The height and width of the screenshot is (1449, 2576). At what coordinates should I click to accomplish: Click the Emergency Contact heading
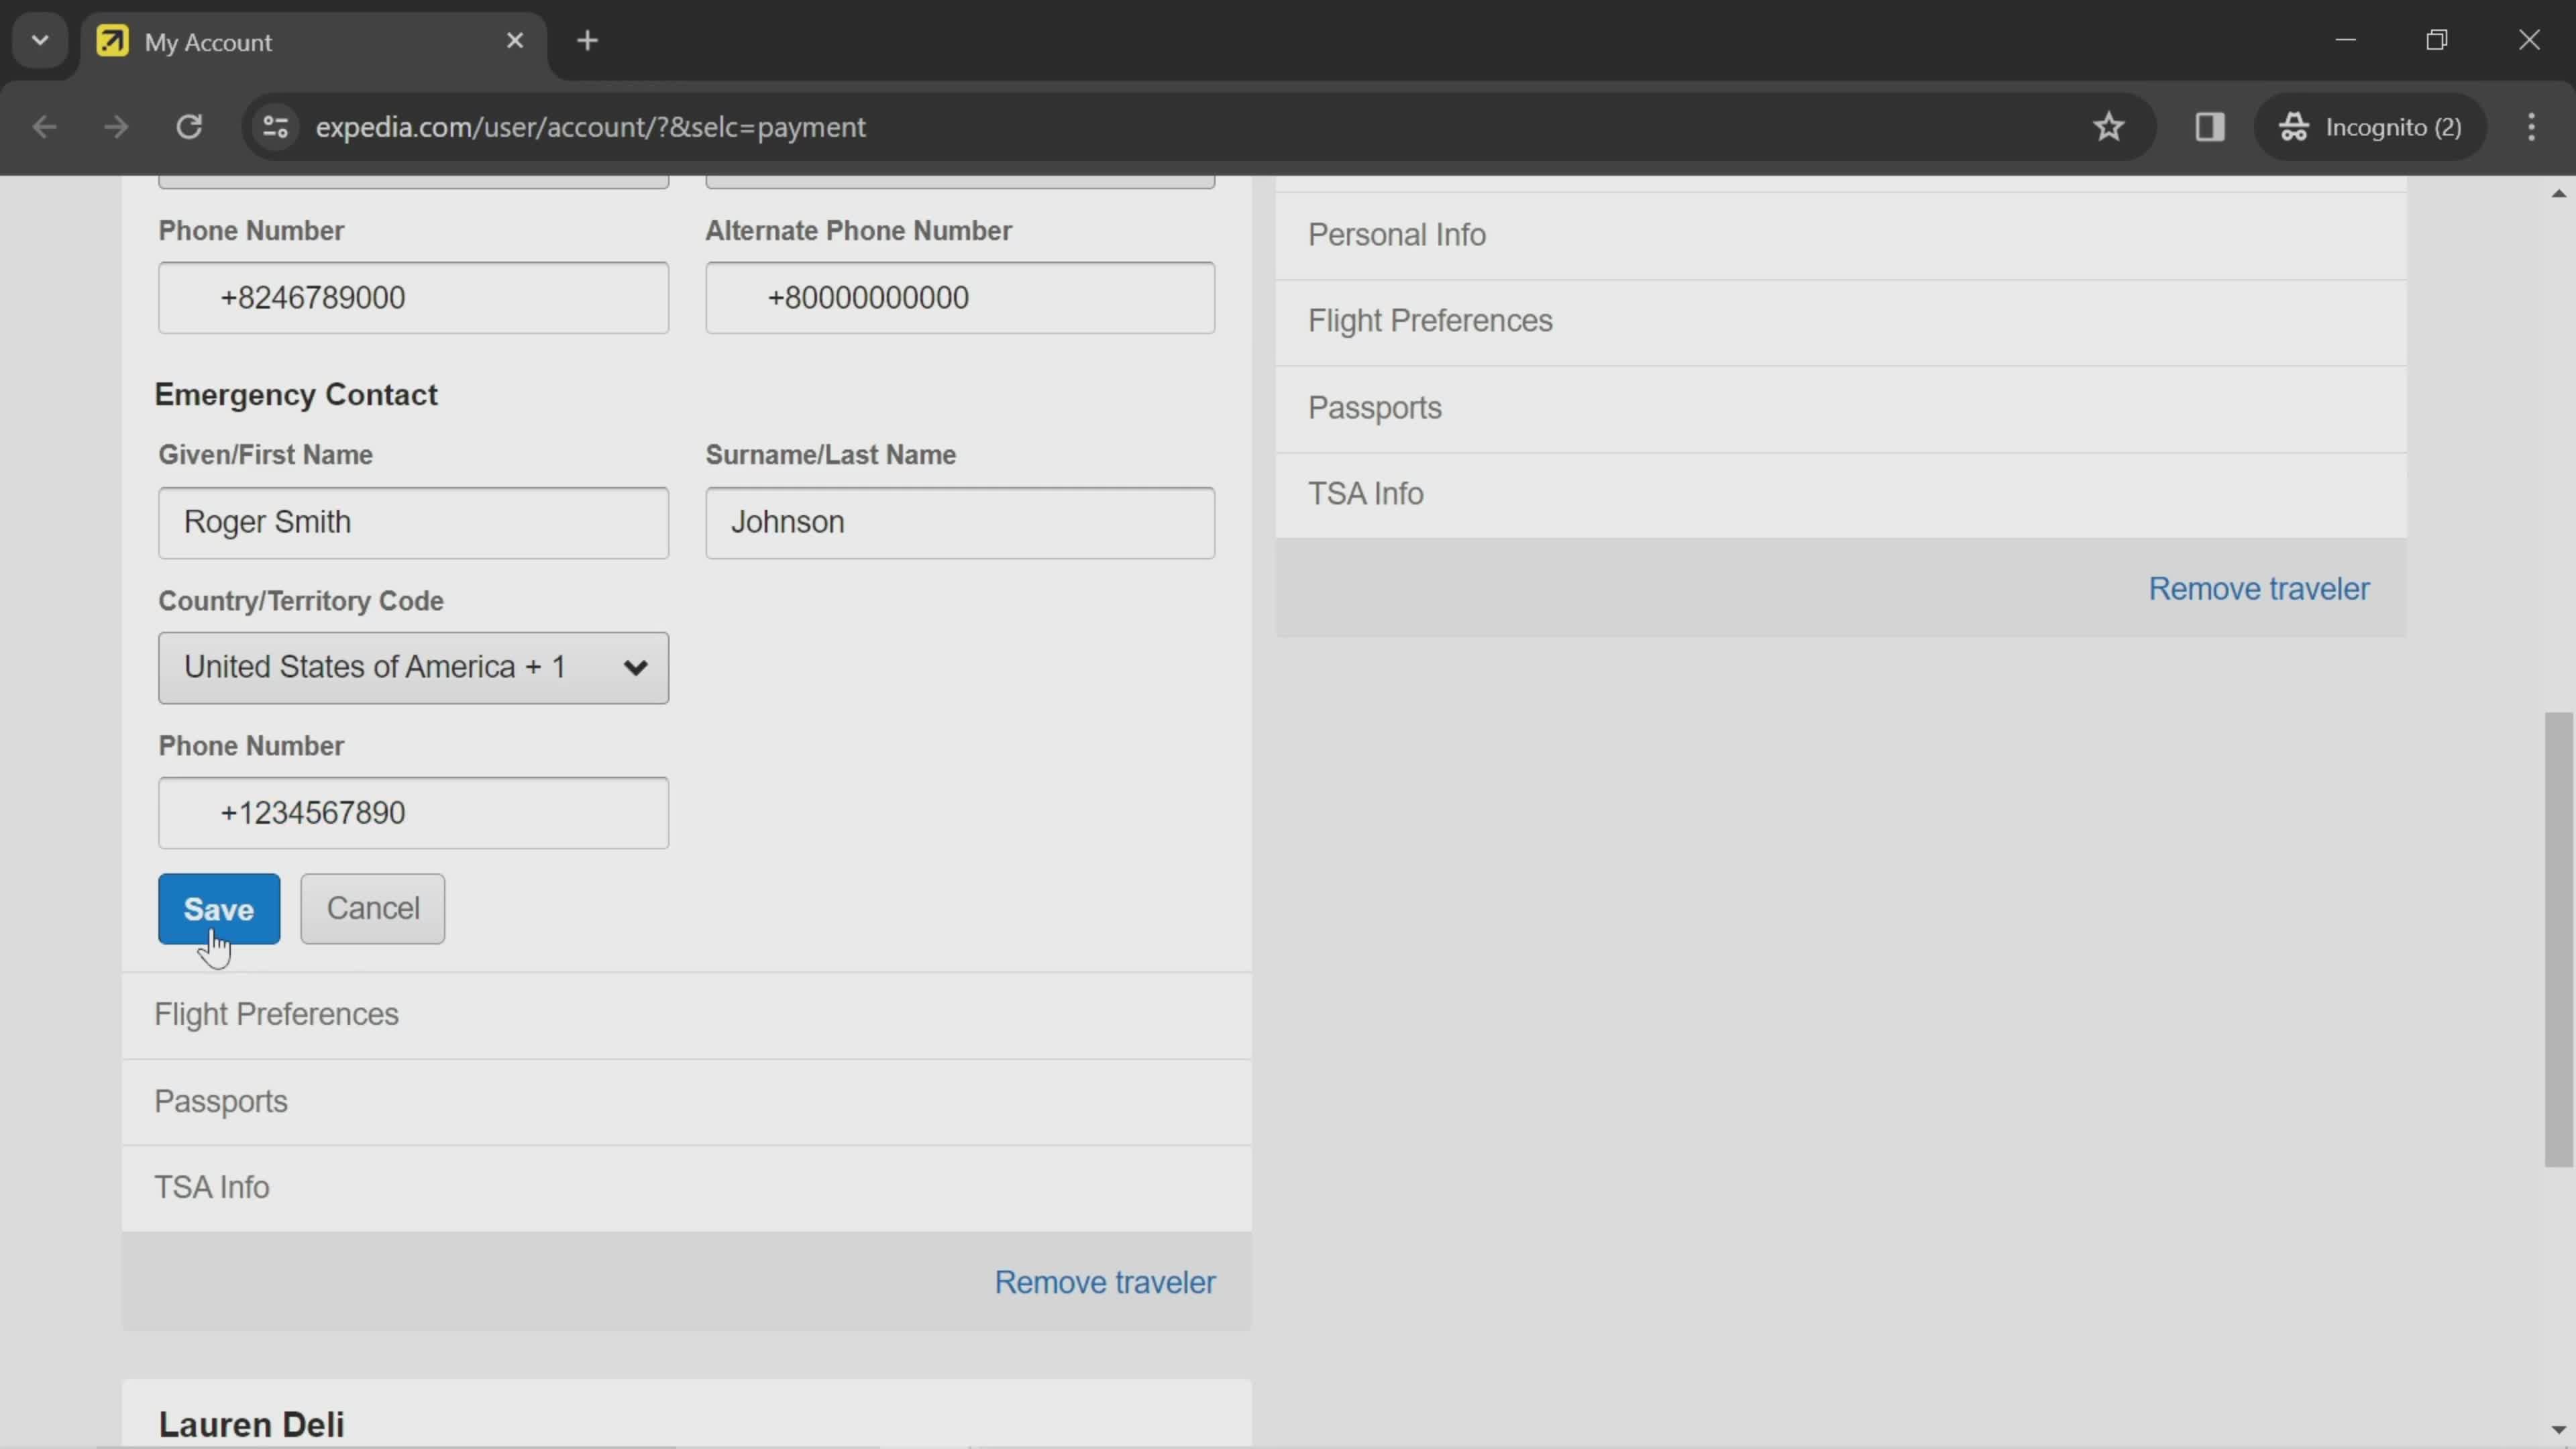pyautogui.click(x=296, y=395)
